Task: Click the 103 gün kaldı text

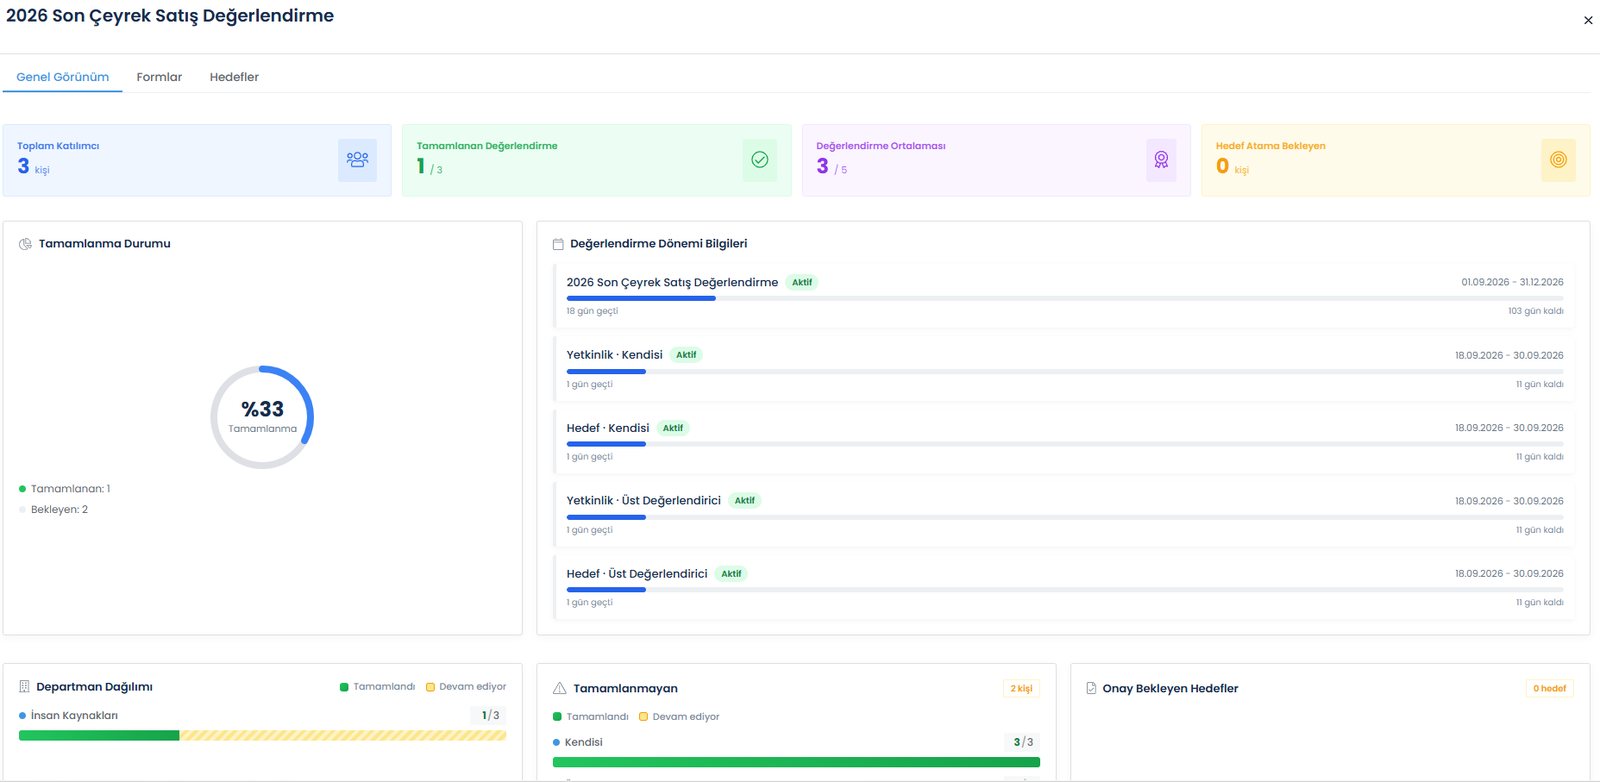Action: (1536, 311)
